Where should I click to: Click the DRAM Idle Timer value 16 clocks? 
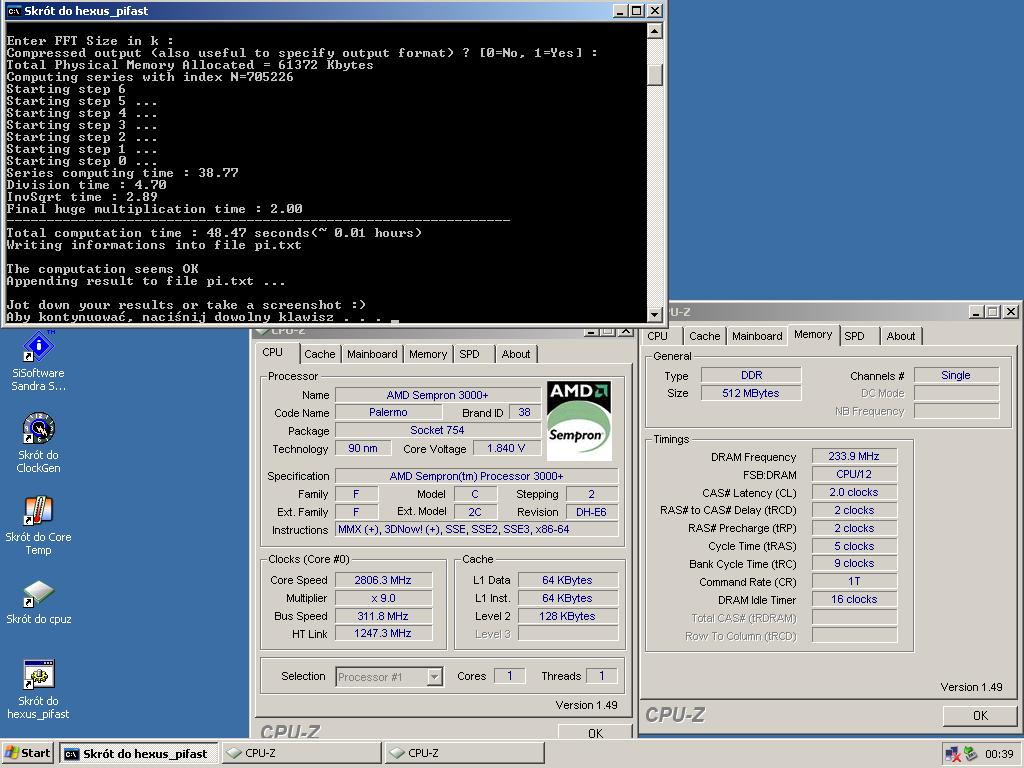tap(854, 600)
